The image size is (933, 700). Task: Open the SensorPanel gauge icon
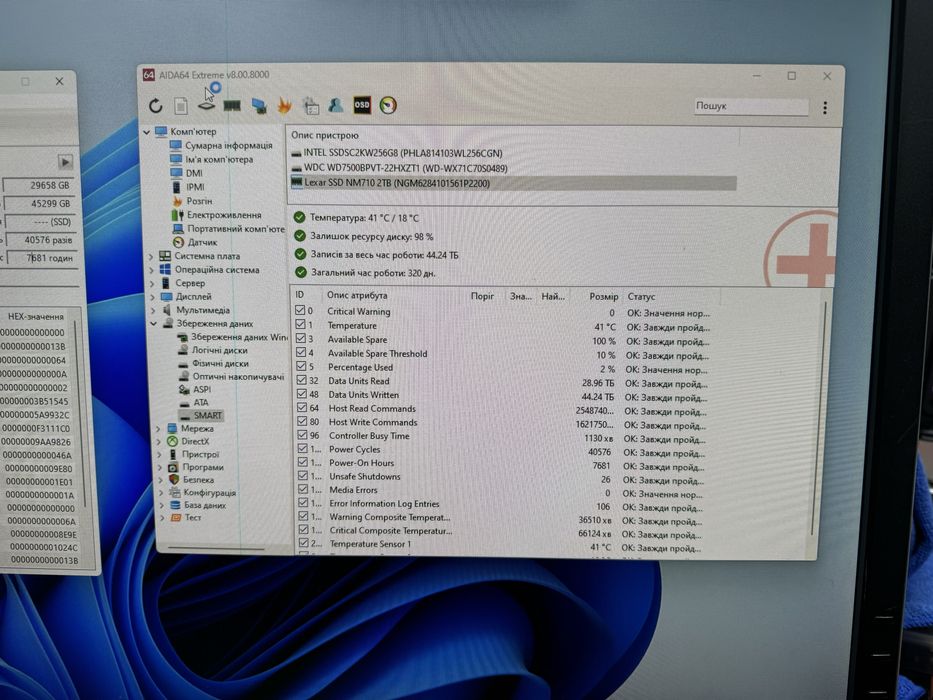388,105
